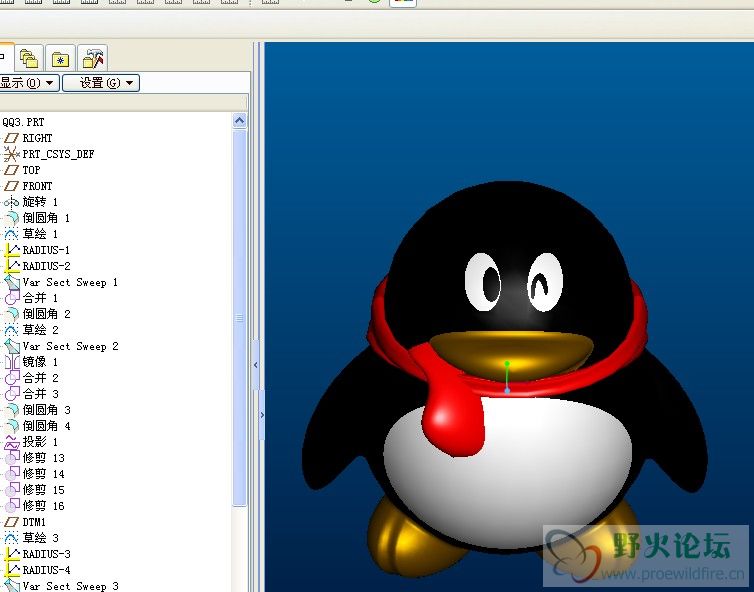Click the graph icon of RADIUS-1
Image resolution: width=754 pixels, height=592 pixels.
click(x=12, y=250)
